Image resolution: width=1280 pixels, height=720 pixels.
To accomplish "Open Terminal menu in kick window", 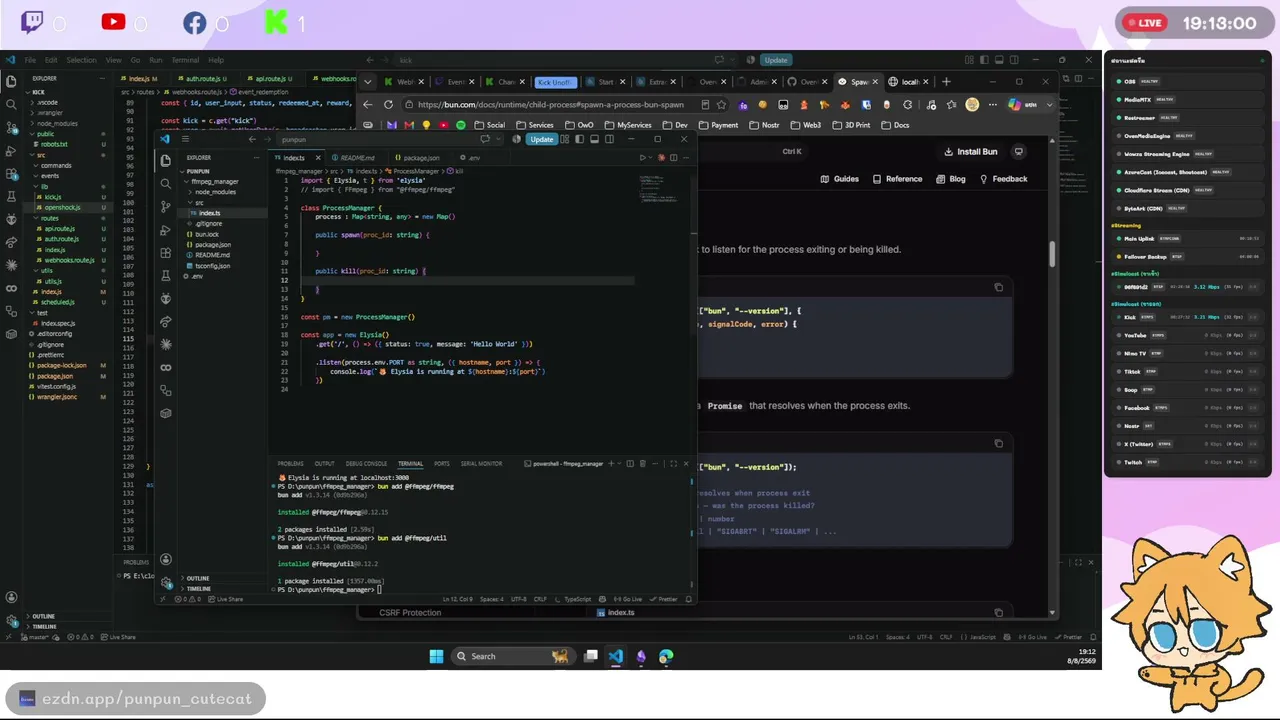I will point(185,60).
